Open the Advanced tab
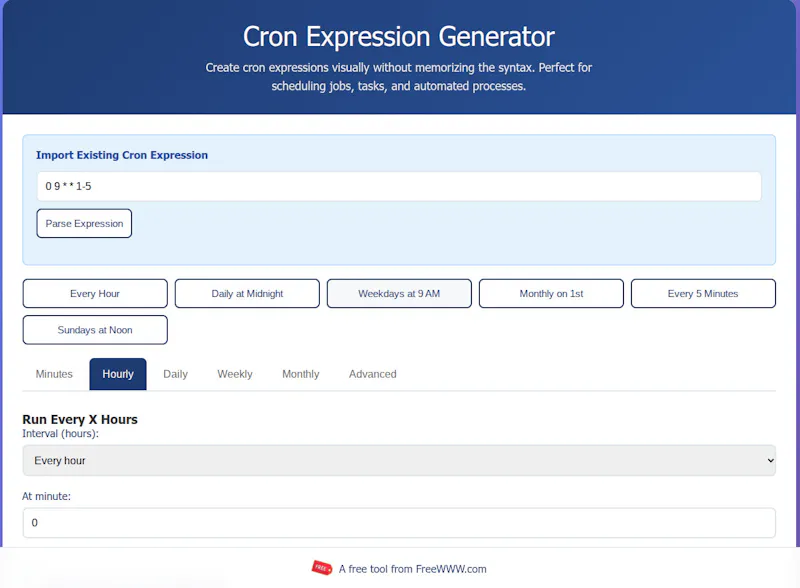The width and height of the screenshot is (800, 588). [372, 374]
